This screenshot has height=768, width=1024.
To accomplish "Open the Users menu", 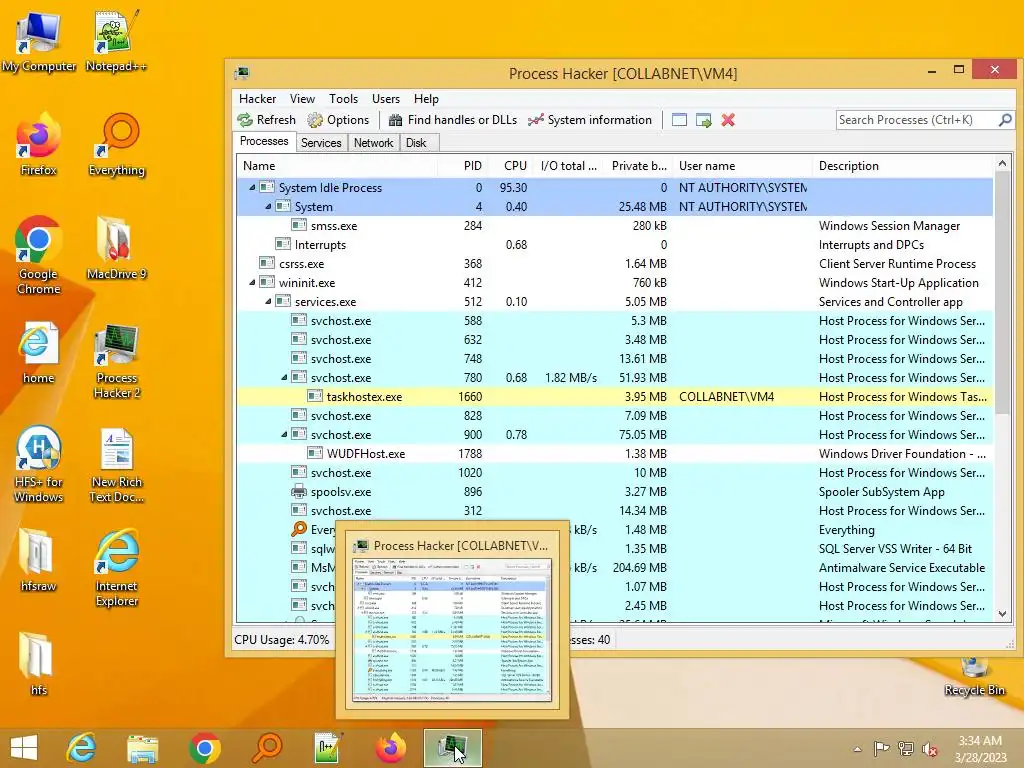I will [x=386, y=99].
